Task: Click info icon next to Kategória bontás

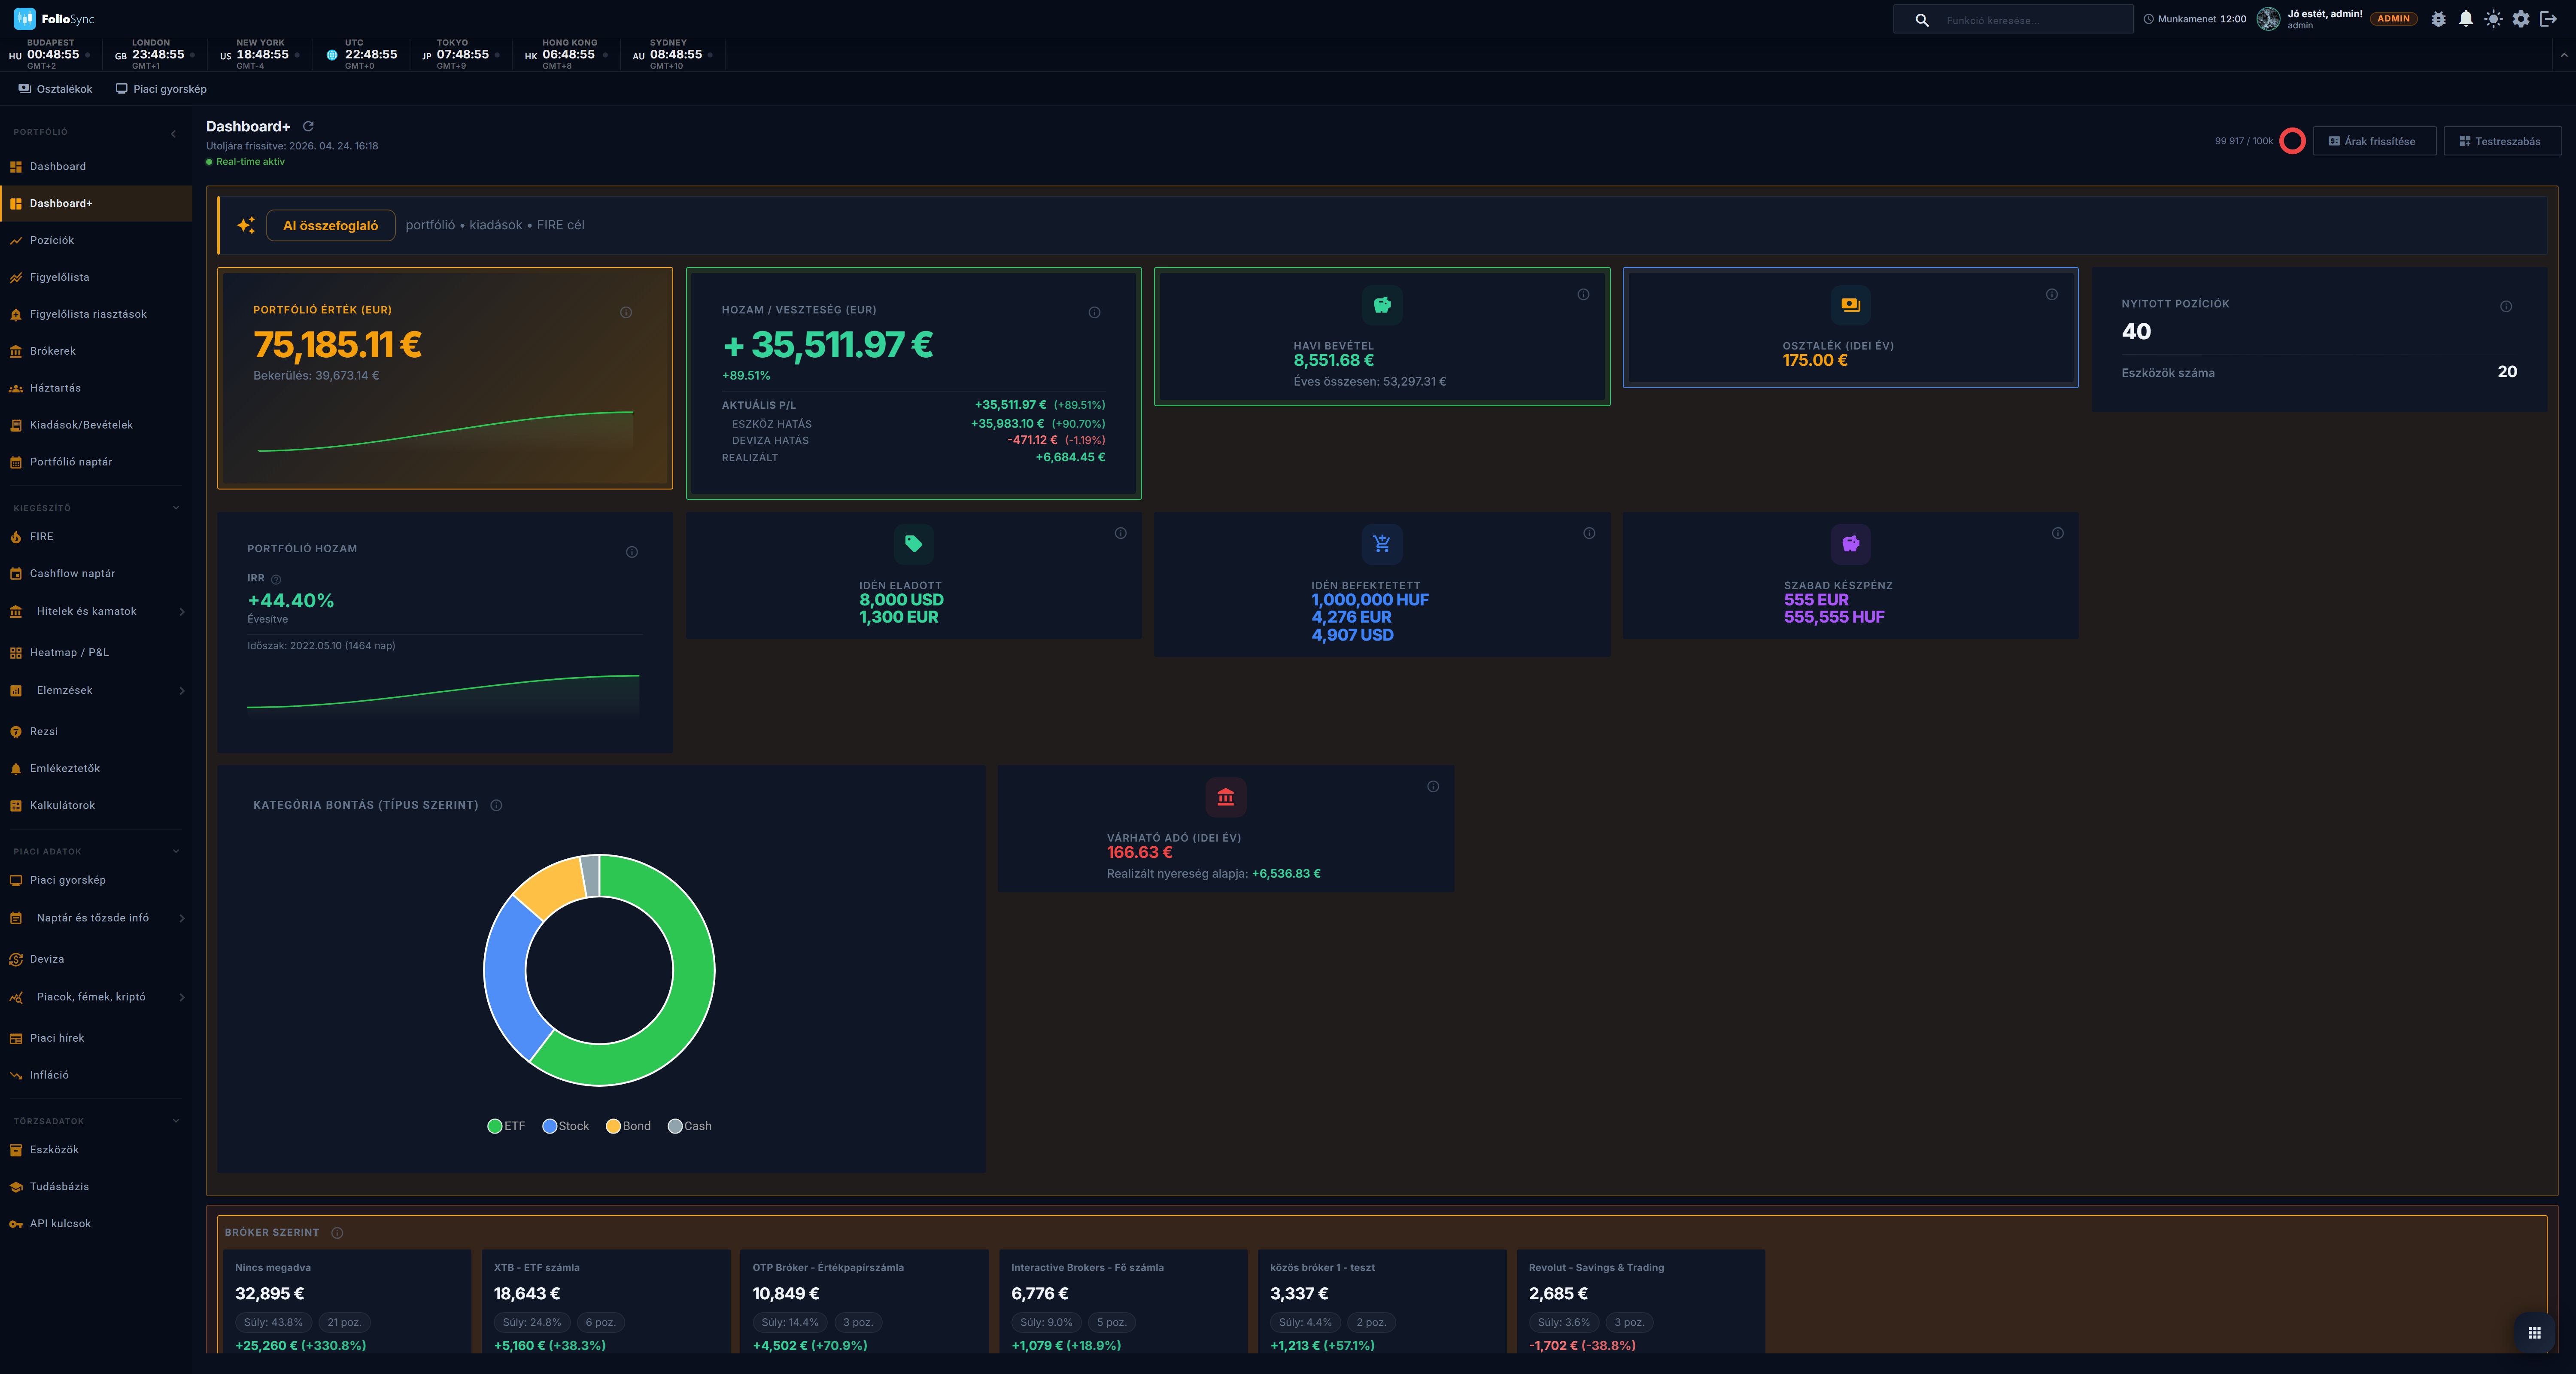Action: [x=496, y=805]
